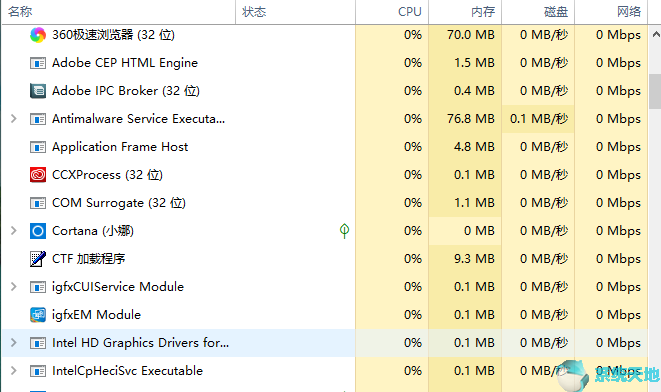The width and height of the screenshot is (661, 392).
Task: Sort by the 网络 column header
Action: [x=611, y=12]
